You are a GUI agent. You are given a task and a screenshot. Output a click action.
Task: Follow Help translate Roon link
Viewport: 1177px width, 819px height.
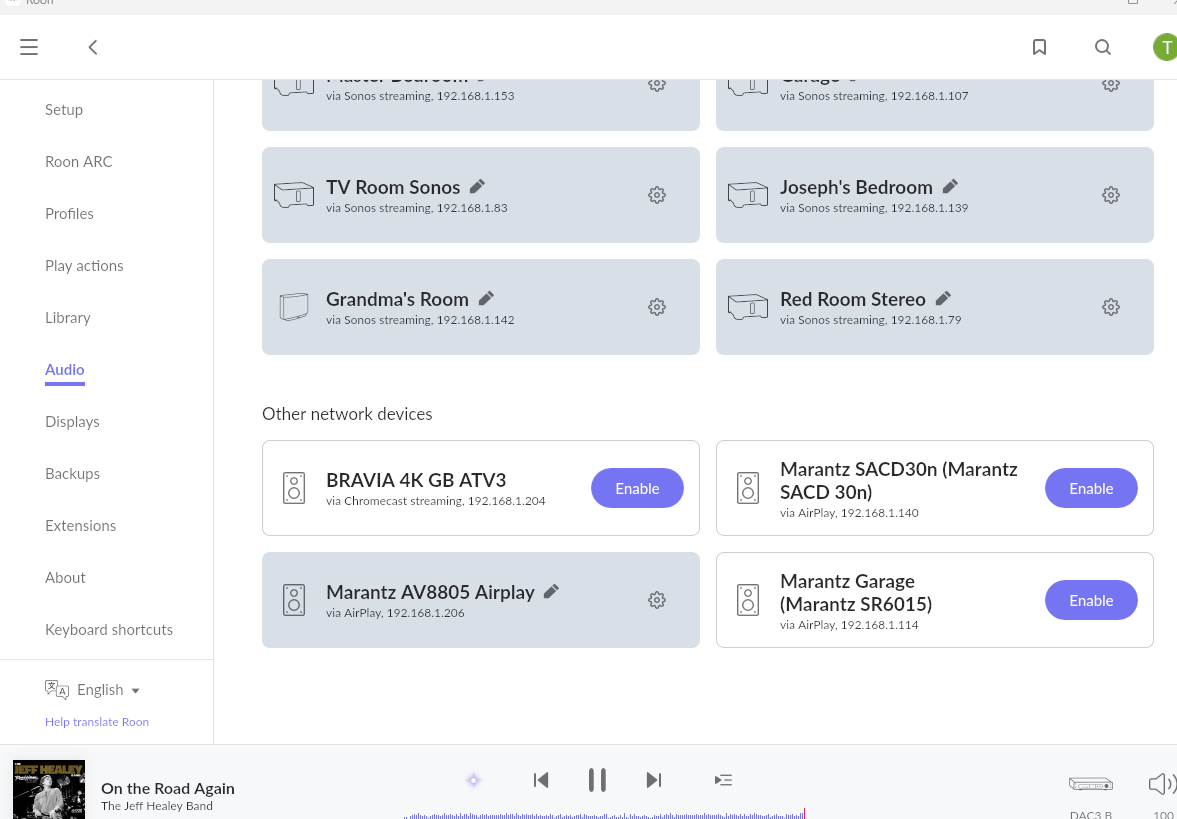[x=97, y=722]
